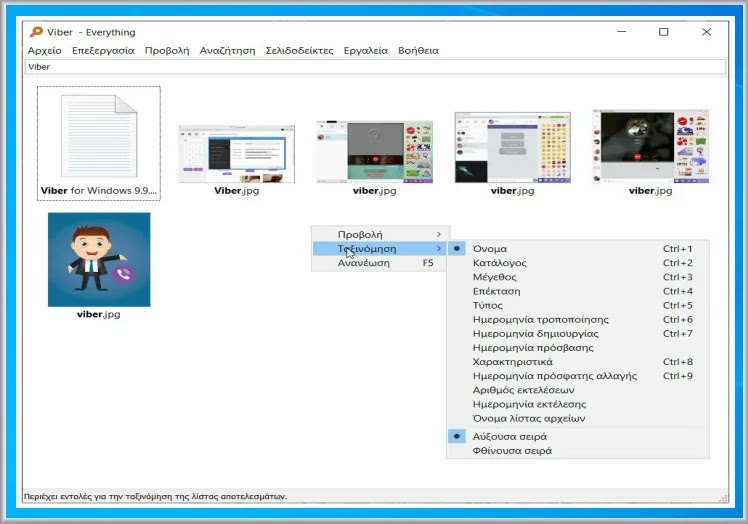Open the Προβολή menu in menu bar
The width and height of the screenshot is (748, 524).
click(x=167, y=51)
